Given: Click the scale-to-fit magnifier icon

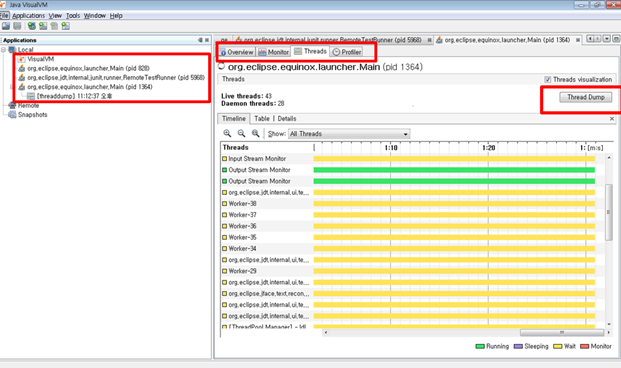Looking at the screenshot, I should [x=255, y=133].
